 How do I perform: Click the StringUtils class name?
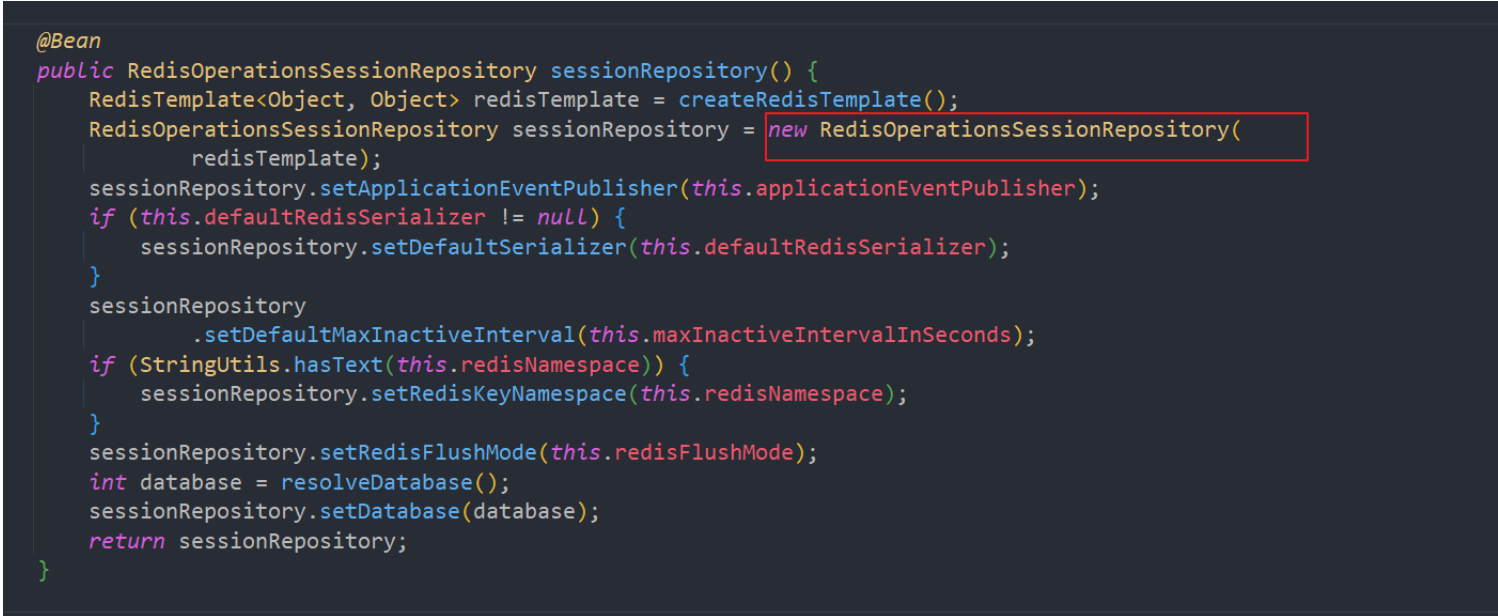tap(211, 365)
